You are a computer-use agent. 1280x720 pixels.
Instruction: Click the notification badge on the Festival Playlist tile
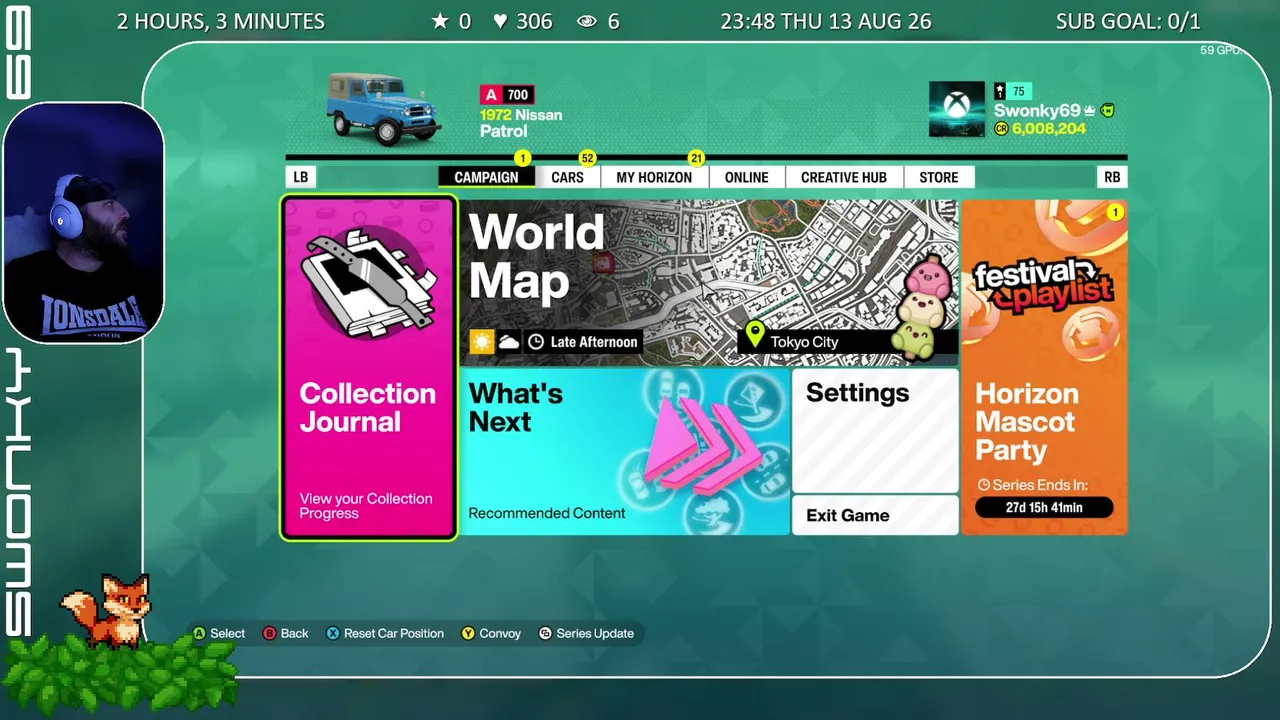tap(1115, 212)
